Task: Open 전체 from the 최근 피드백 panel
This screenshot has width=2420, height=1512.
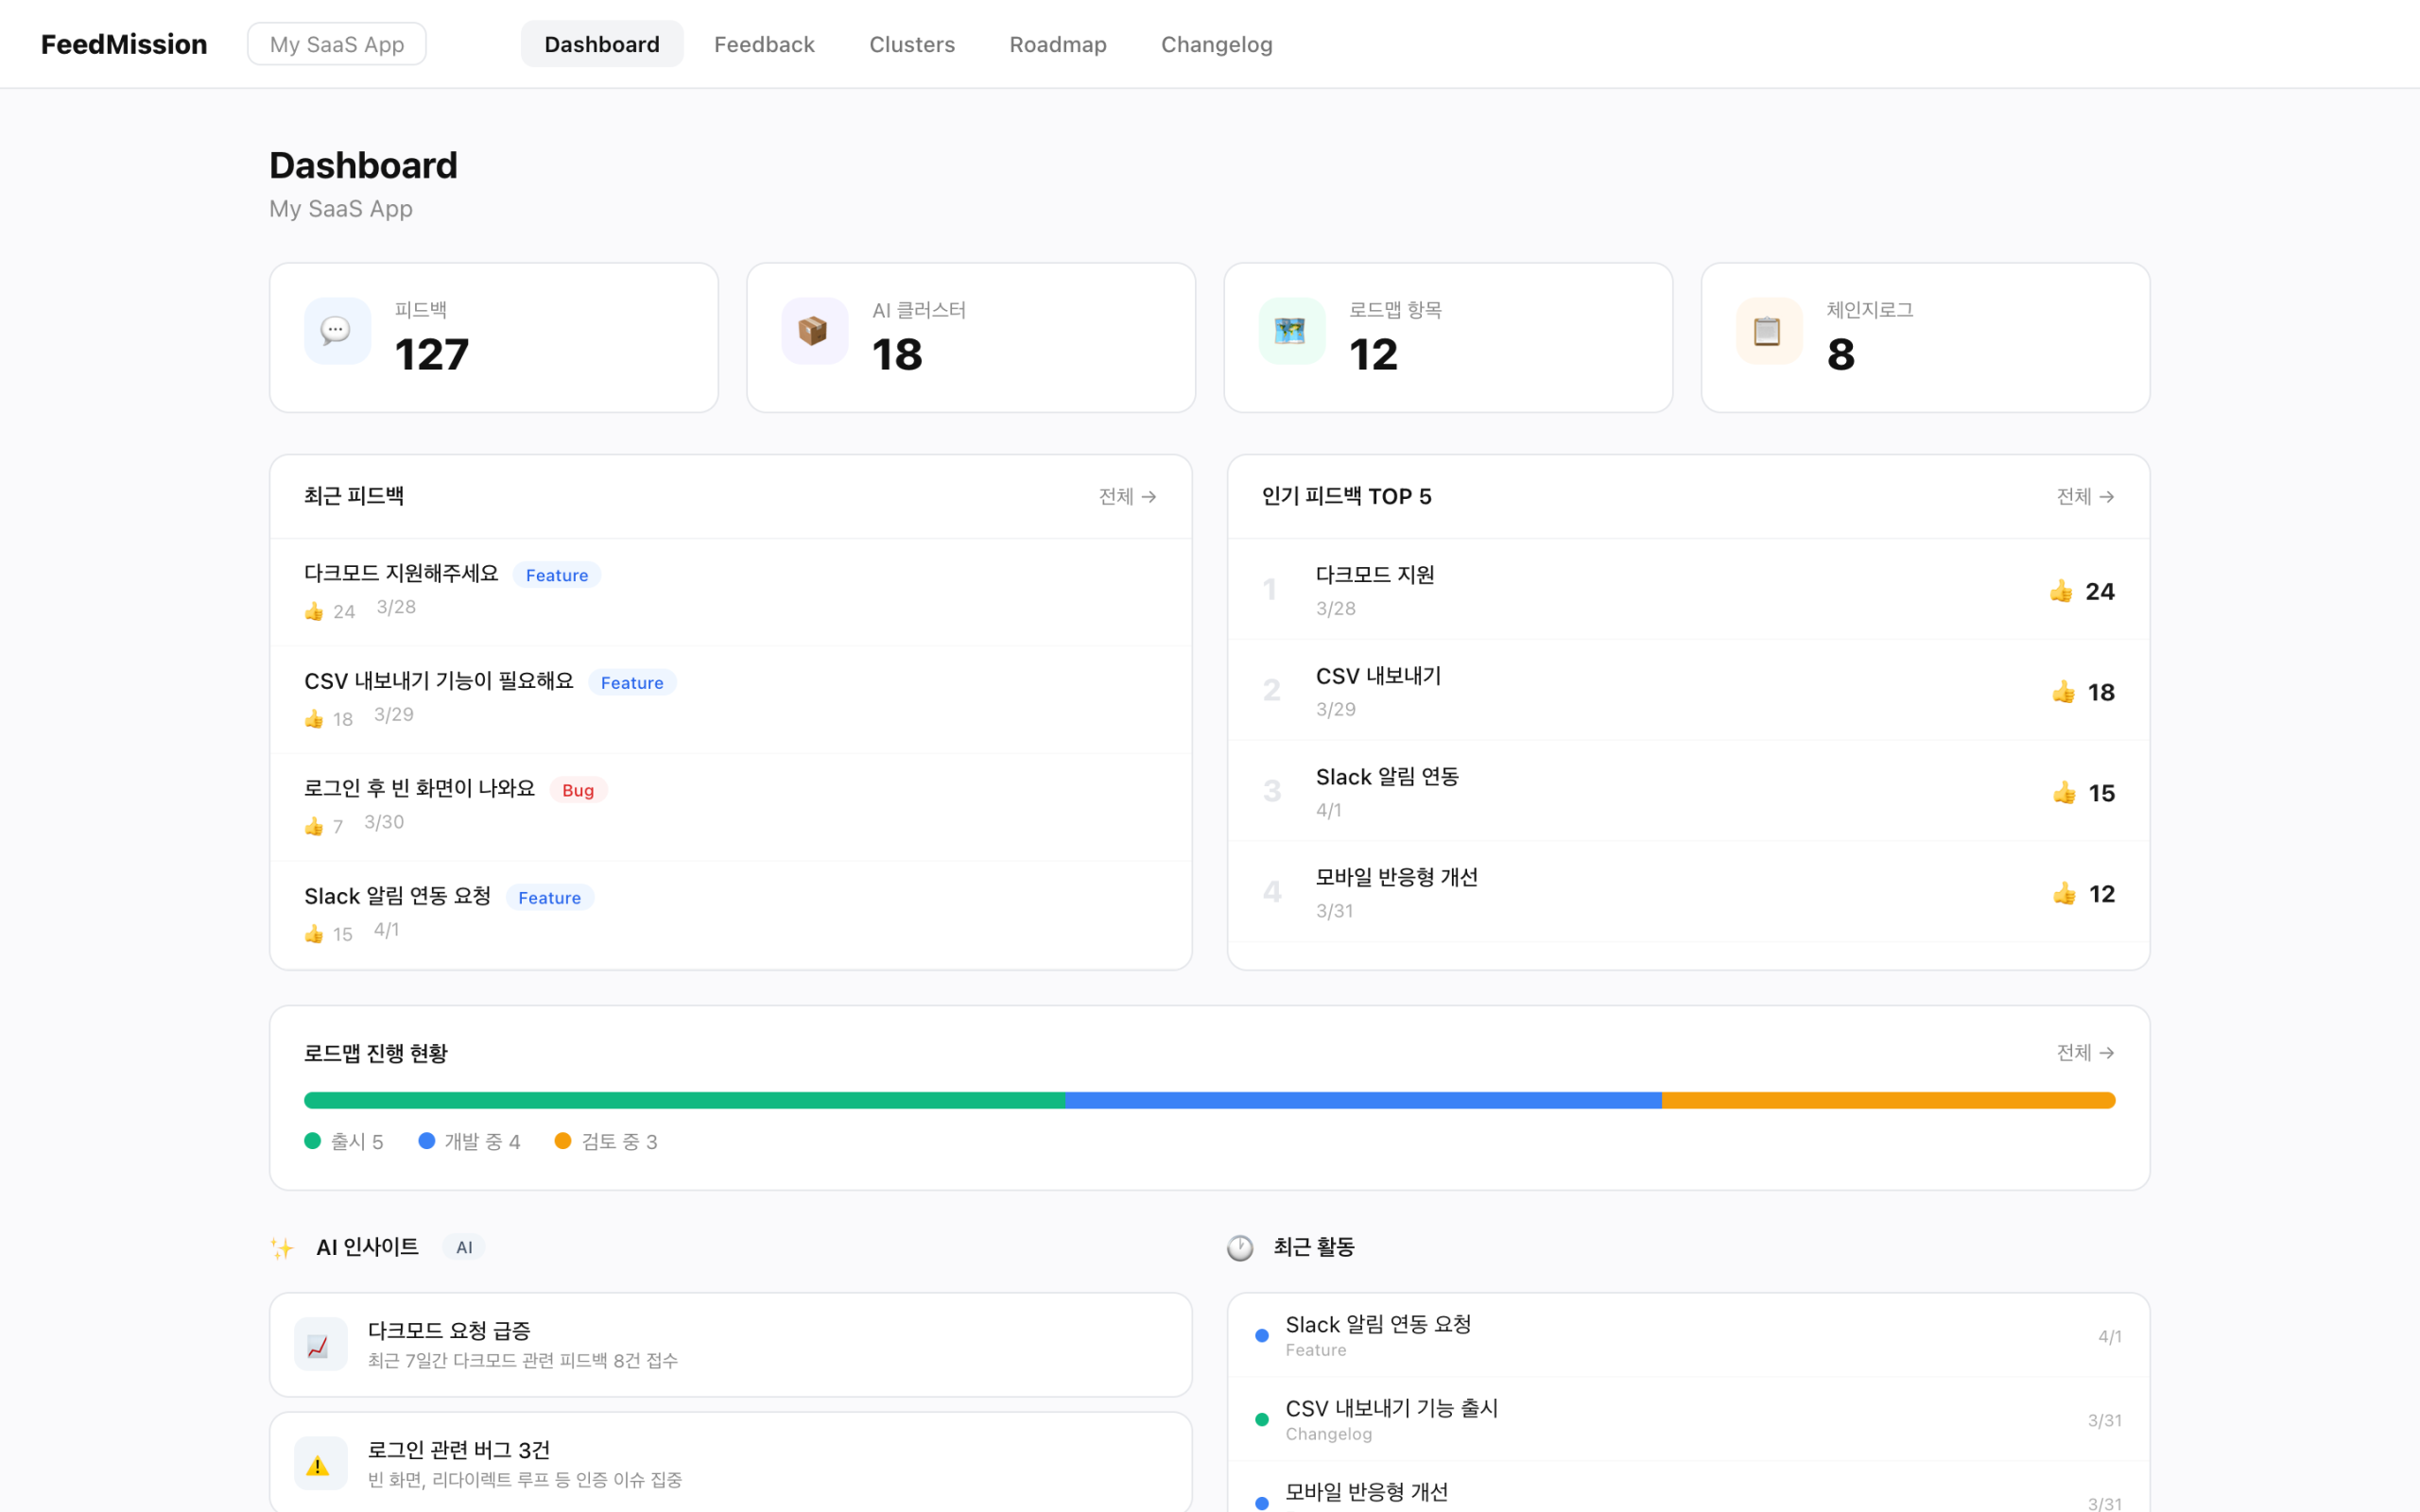Action: (1126, 496)
